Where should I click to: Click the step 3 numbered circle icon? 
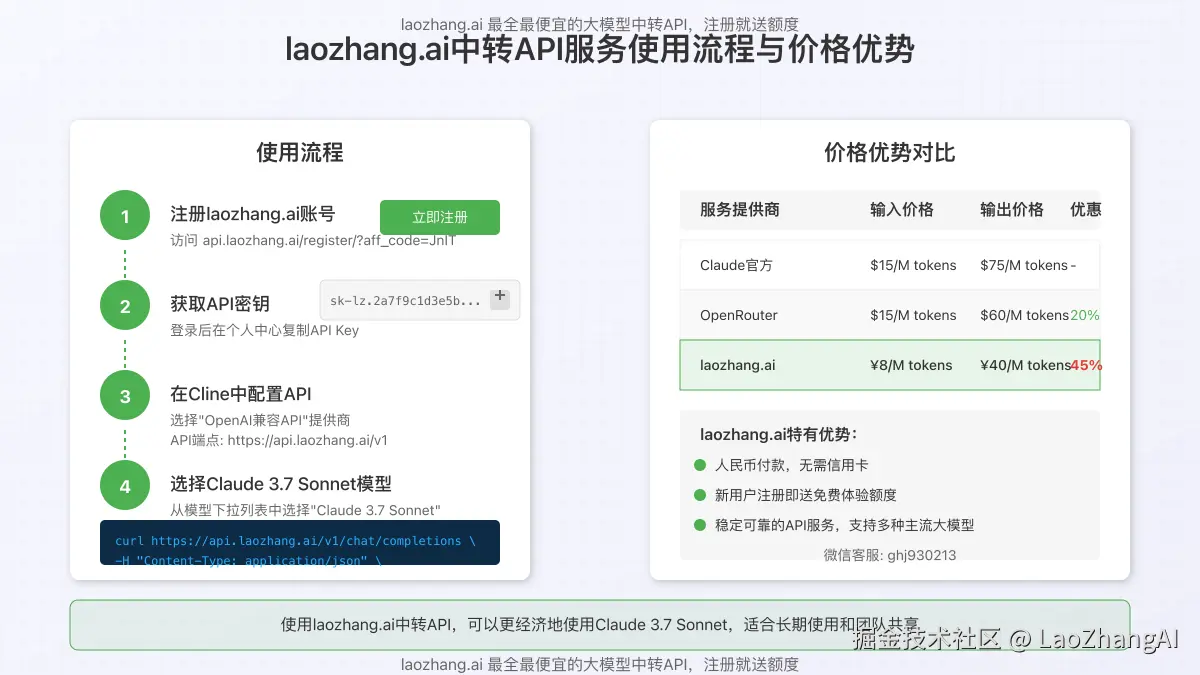[x=124, y=395]
